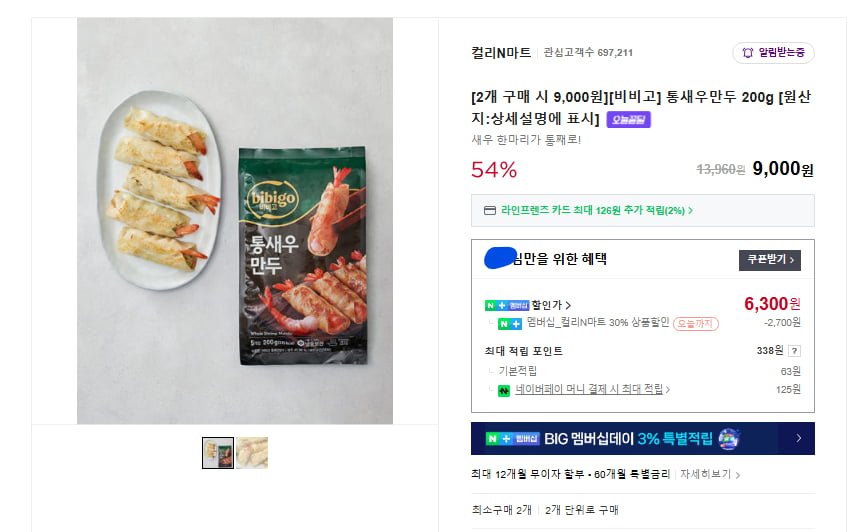Toggle the 알림받는중 notification button
The height and width of the screenshot is (532, 861).
coord(773,52)
